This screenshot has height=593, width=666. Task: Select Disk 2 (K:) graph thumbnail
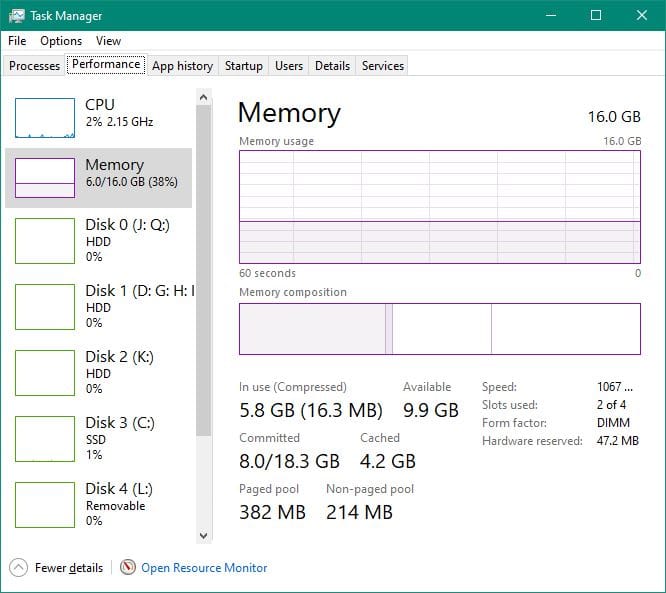tap(45, 373)
